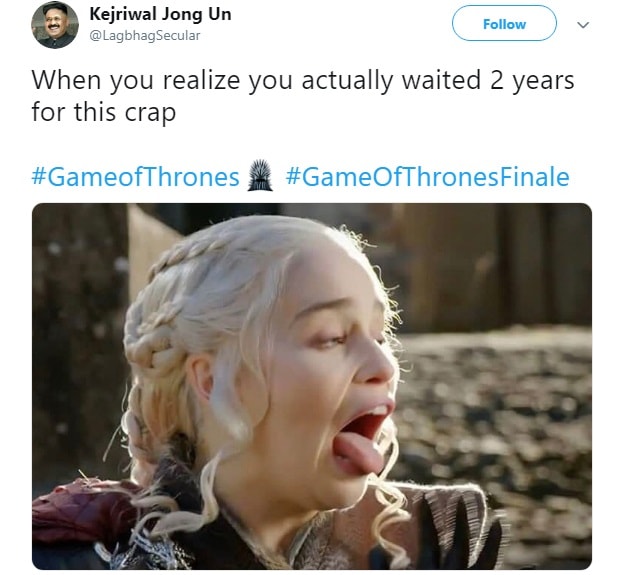
Task: Click the words '2 years' in tweet
Action: click(532, 80)
